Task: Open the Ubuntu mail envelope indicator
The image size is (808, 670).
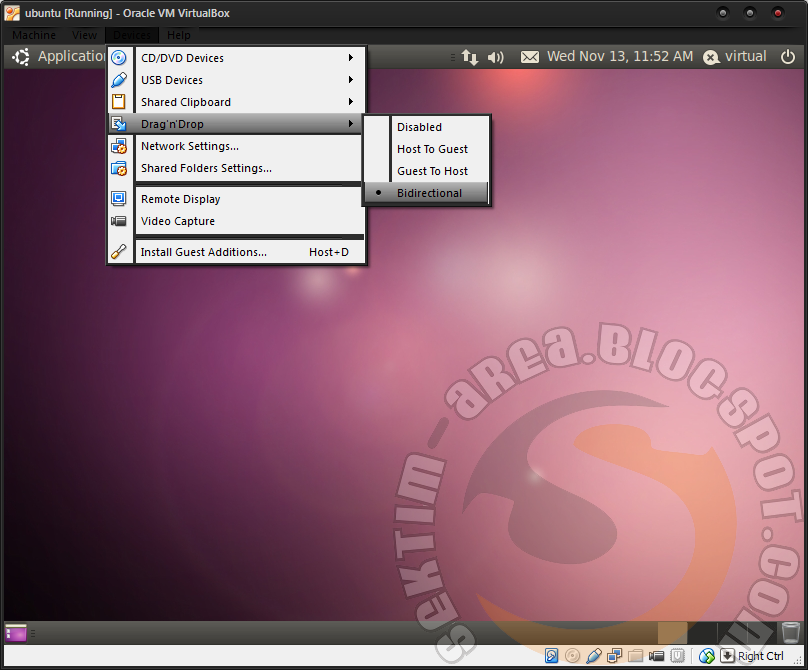Action: [x=530, y=57]
